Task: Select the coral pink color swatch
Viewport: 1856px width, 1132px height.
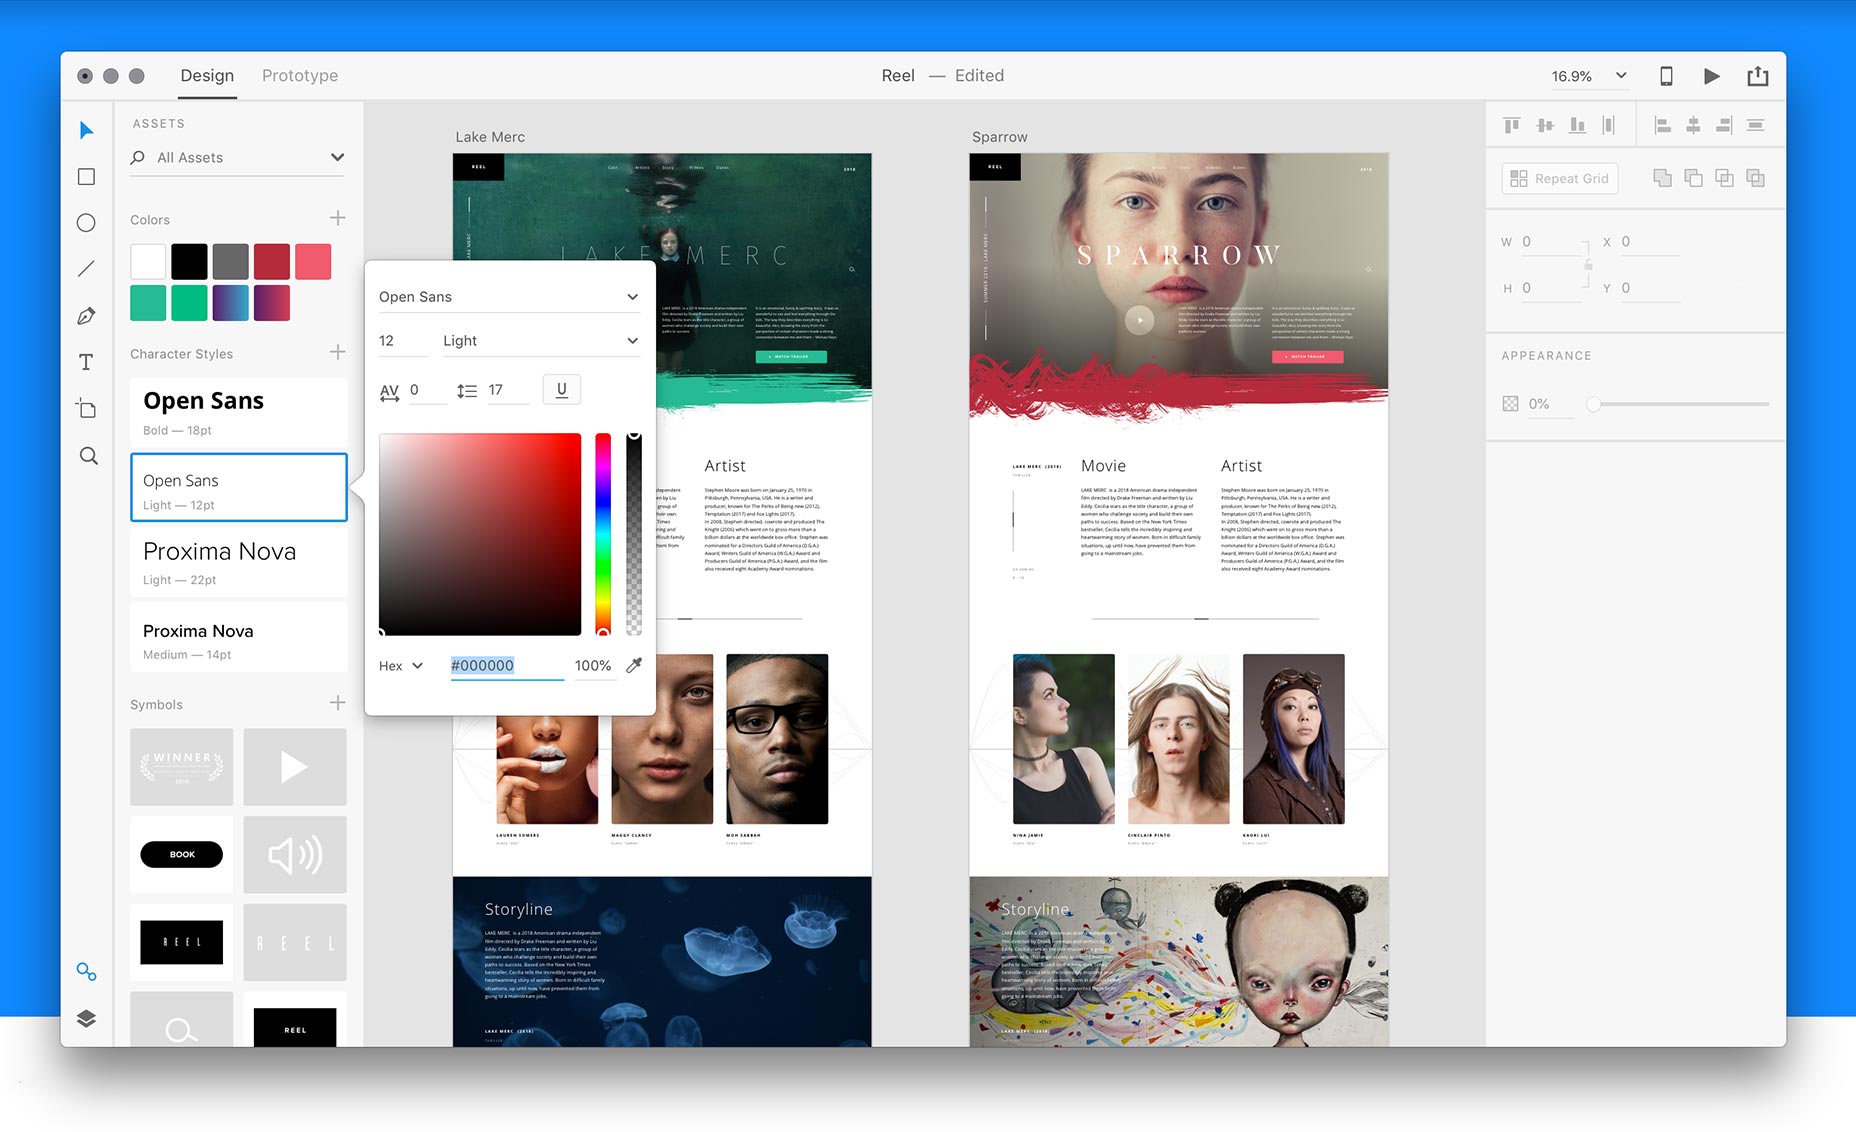Action: 313,262
